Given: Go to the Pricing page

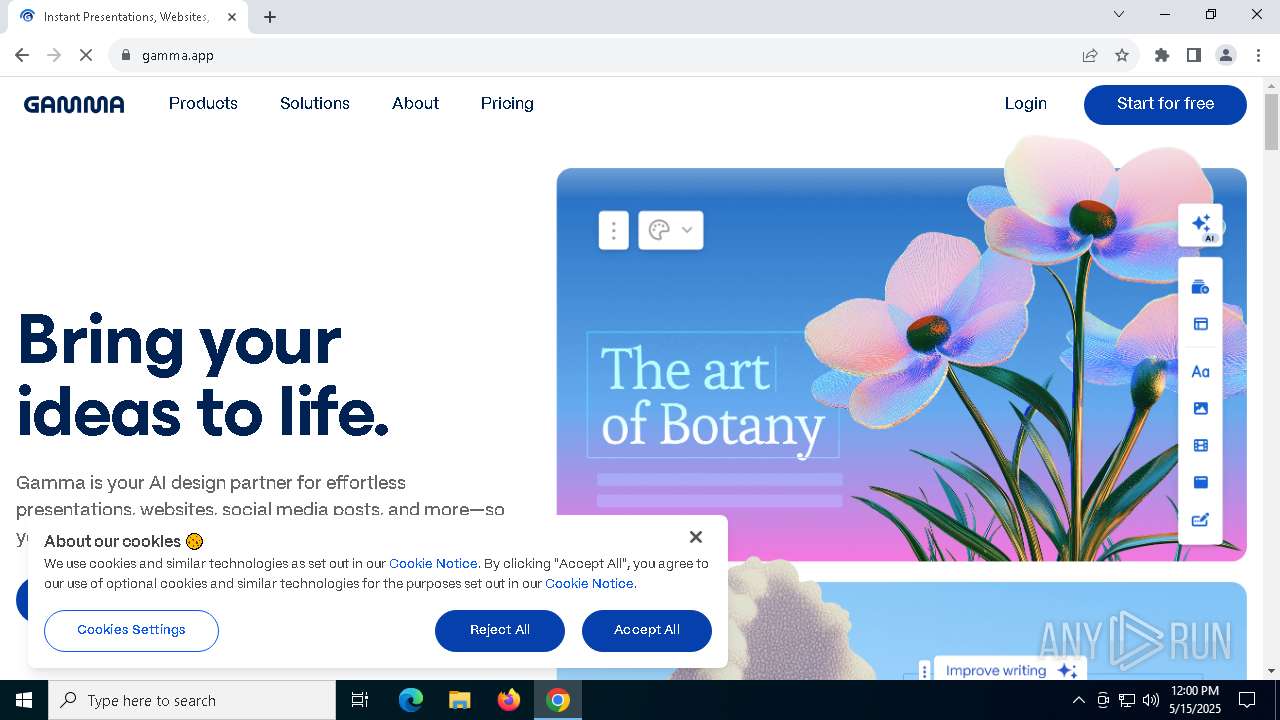Looking at the screenshot, I should click(507, 104).
